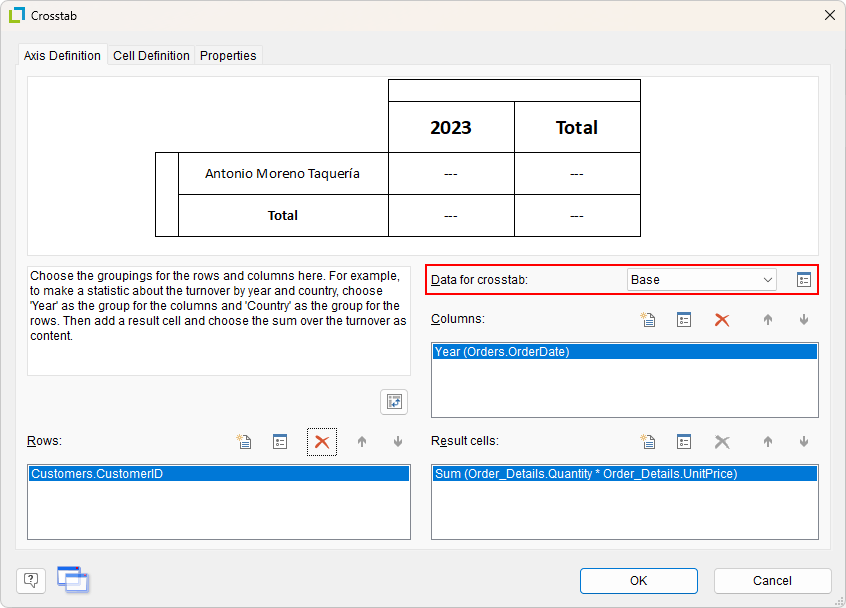Image resolution: width=846 pixels, height=608 pixels.
Task: Switch to the Cell Definition tab
Action: tap(151, 56)
